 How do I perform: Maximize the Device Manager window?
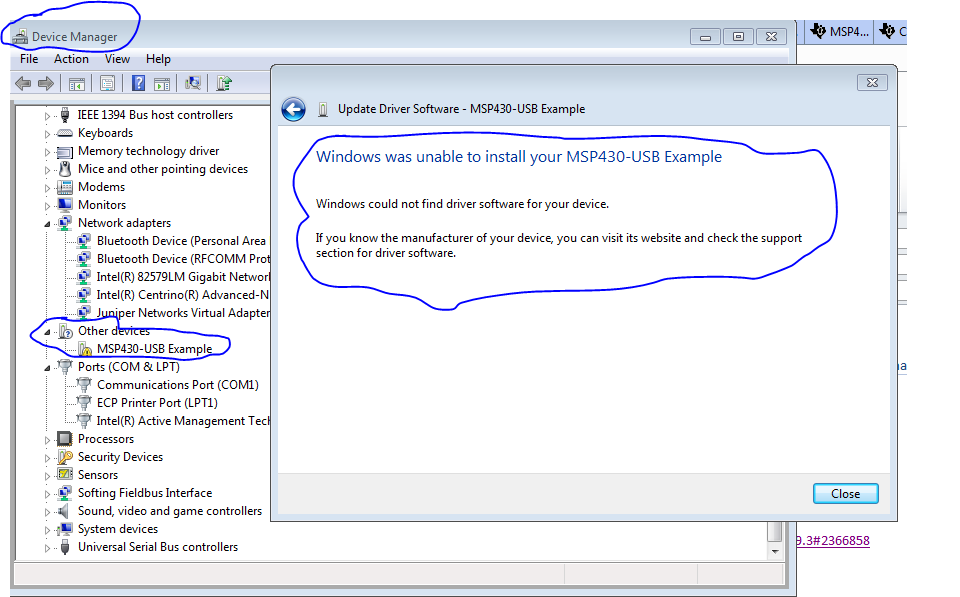(738, 37)
